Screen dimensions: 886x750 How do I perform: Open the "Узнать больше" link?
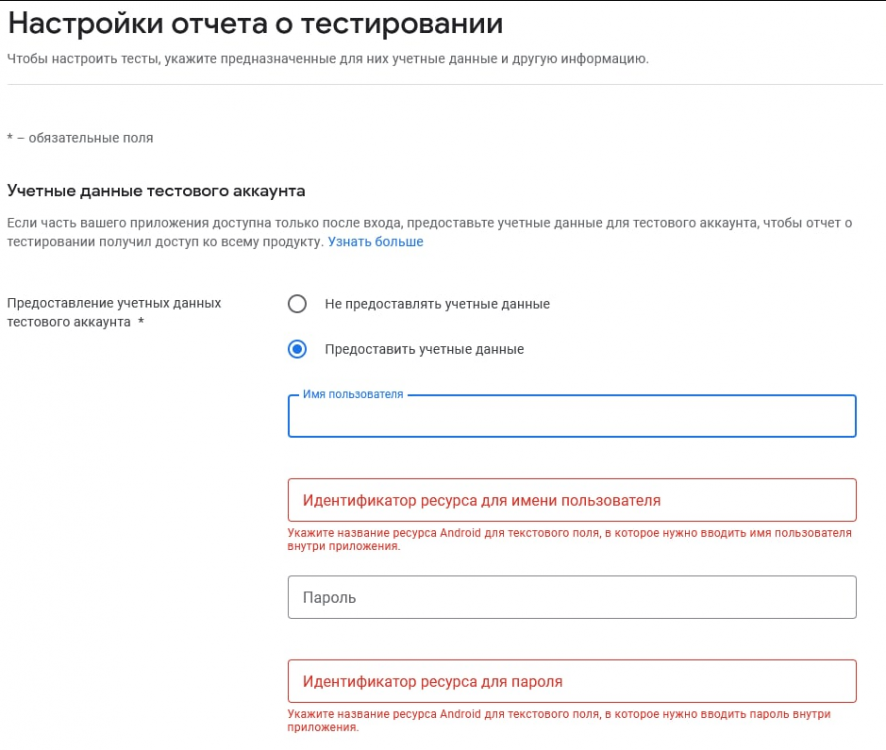coord(375,241)
